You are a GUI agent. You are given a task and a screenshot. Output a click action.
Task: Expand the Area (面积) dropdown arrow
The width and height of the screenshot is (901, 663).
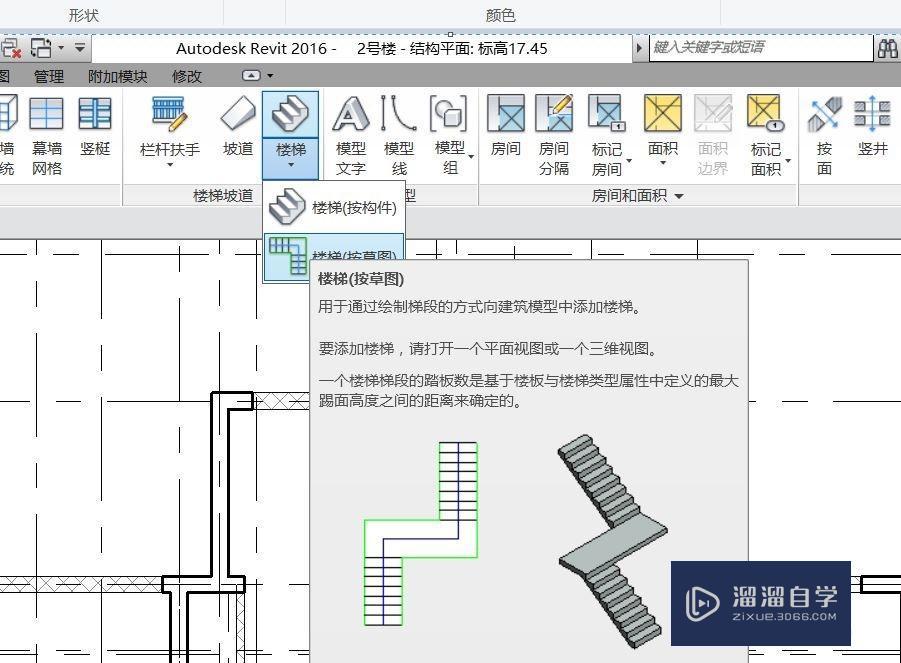pyautogui.click(x=663, y=164)
